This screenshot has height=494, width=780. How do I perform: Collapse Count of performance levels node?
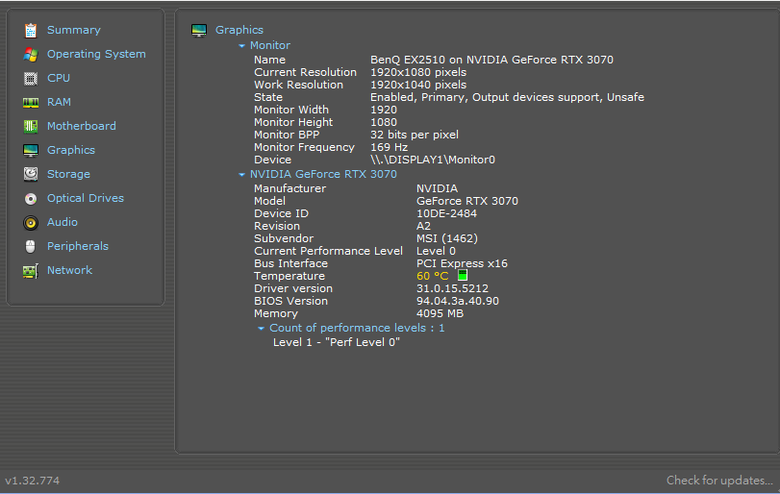(x=261, y=328)
